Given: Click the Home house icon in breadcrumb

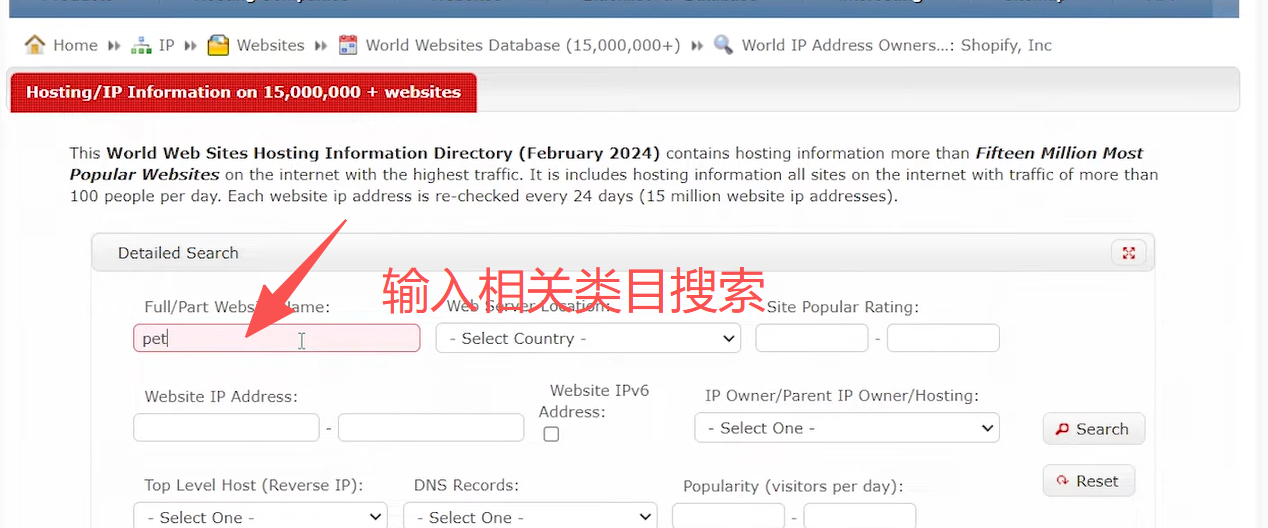Looking at the screenshot, I should (35, 45).
